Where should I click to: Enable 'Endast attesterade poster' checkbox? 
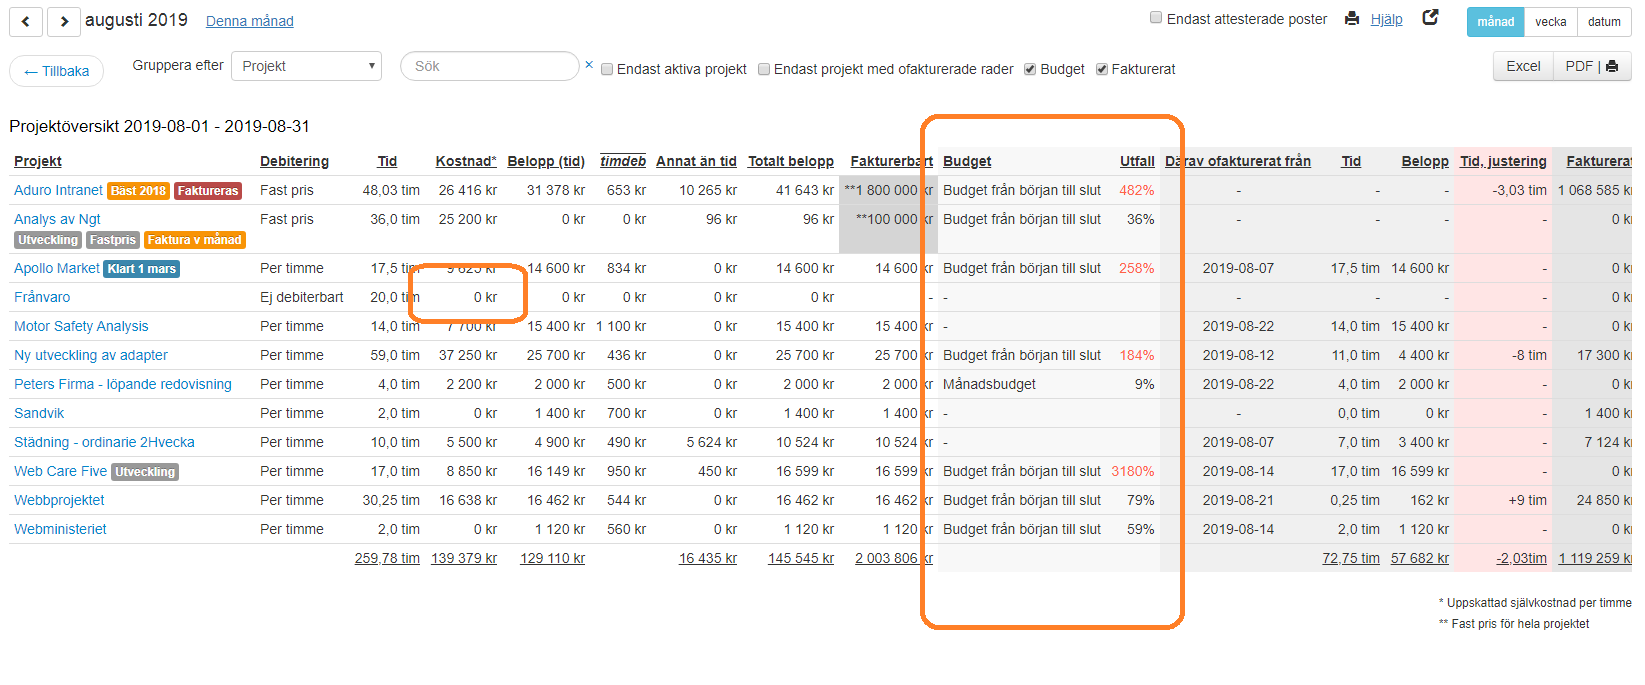coord(1156,18)
